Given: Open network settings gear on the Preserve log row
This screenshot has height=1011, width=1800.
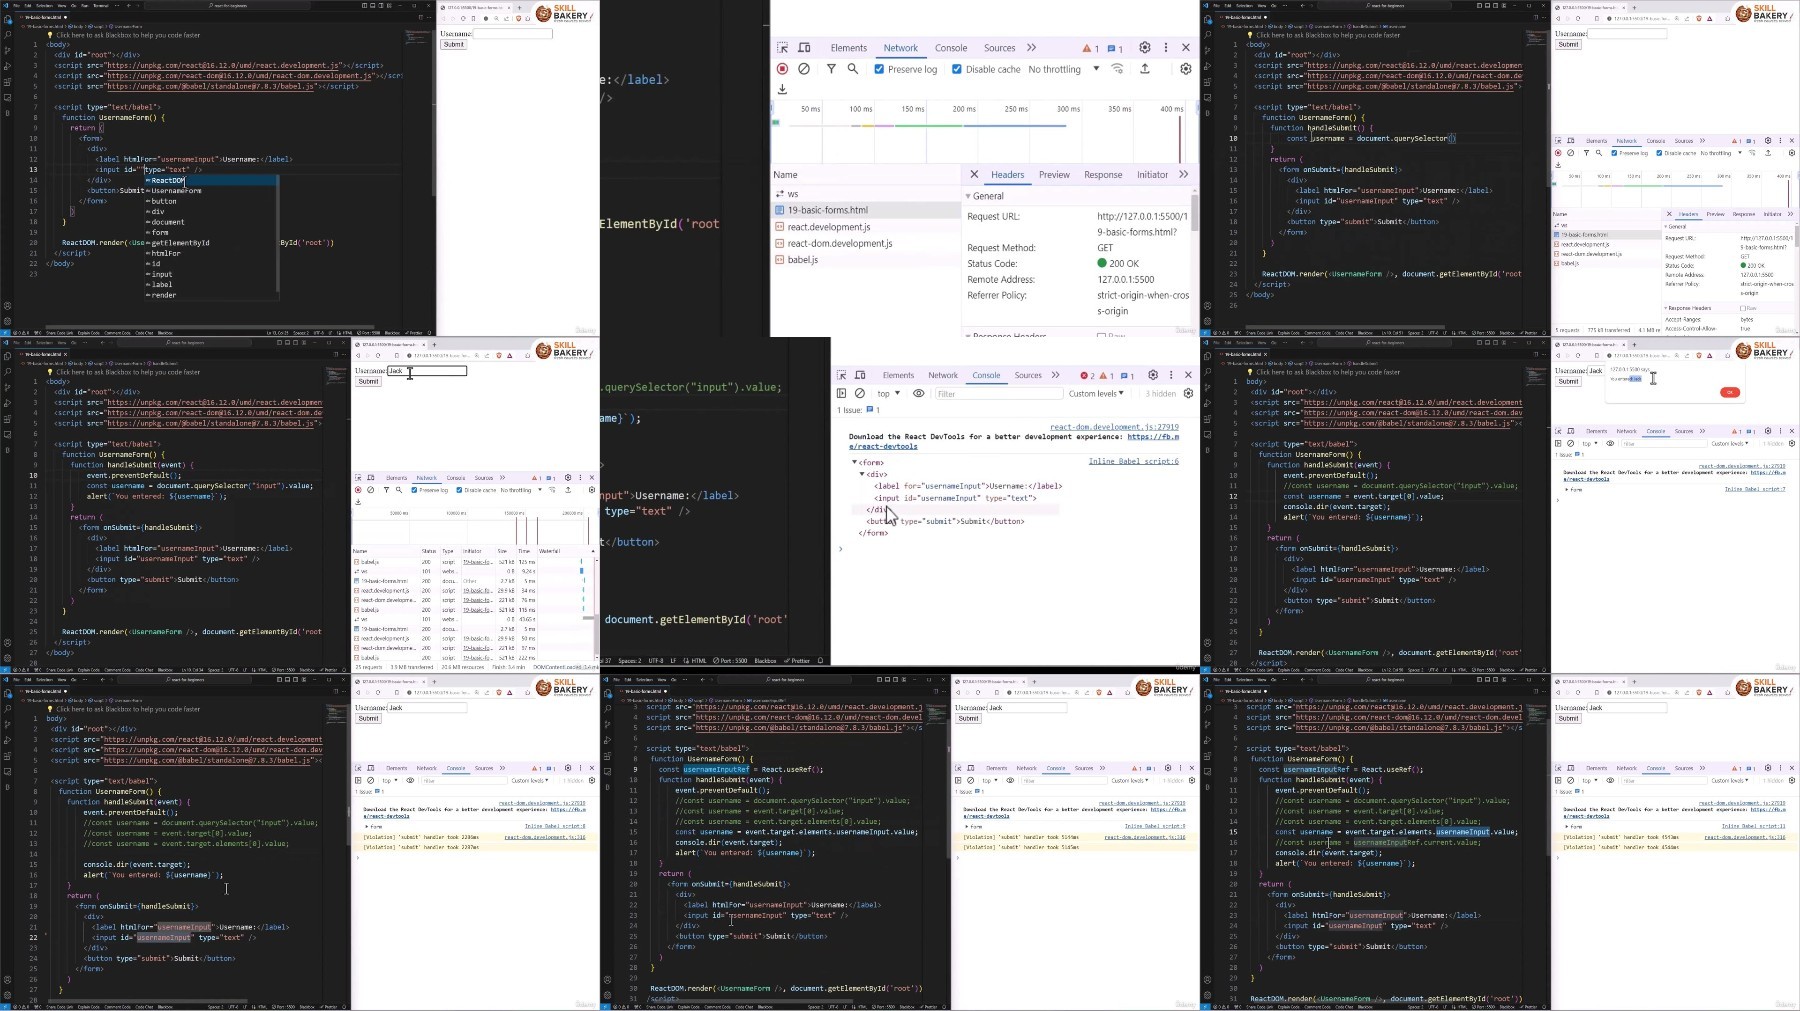Looking at the screenshot, I should click(1186, 69).
